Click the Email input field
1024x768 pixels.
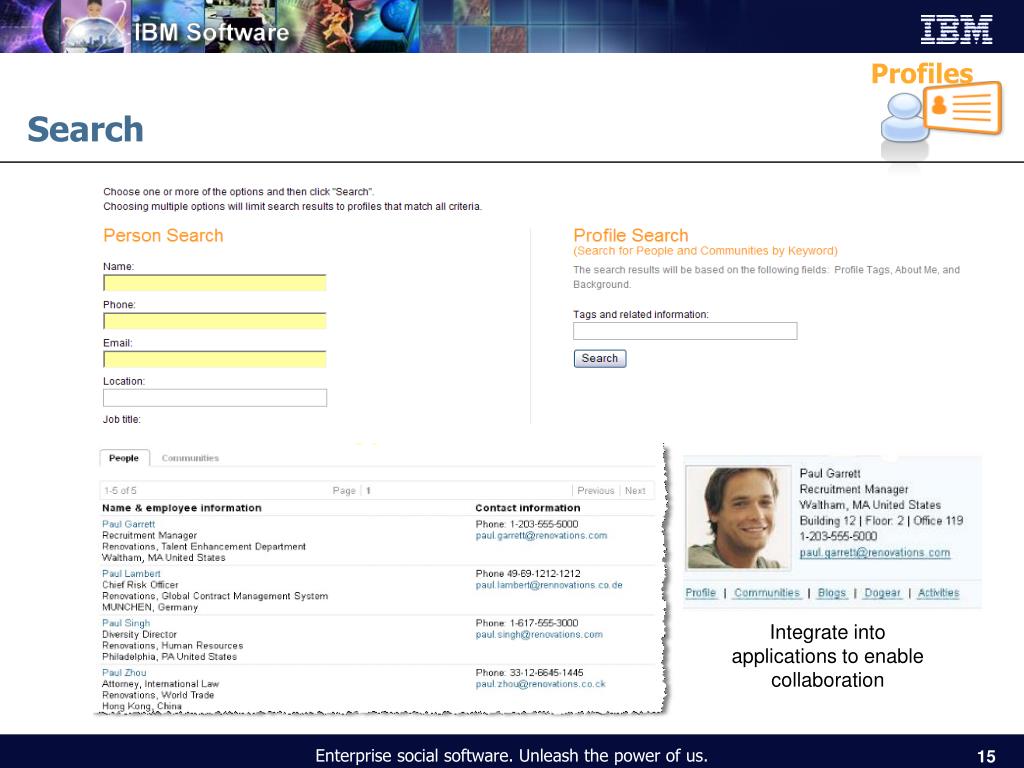[215, 359]
